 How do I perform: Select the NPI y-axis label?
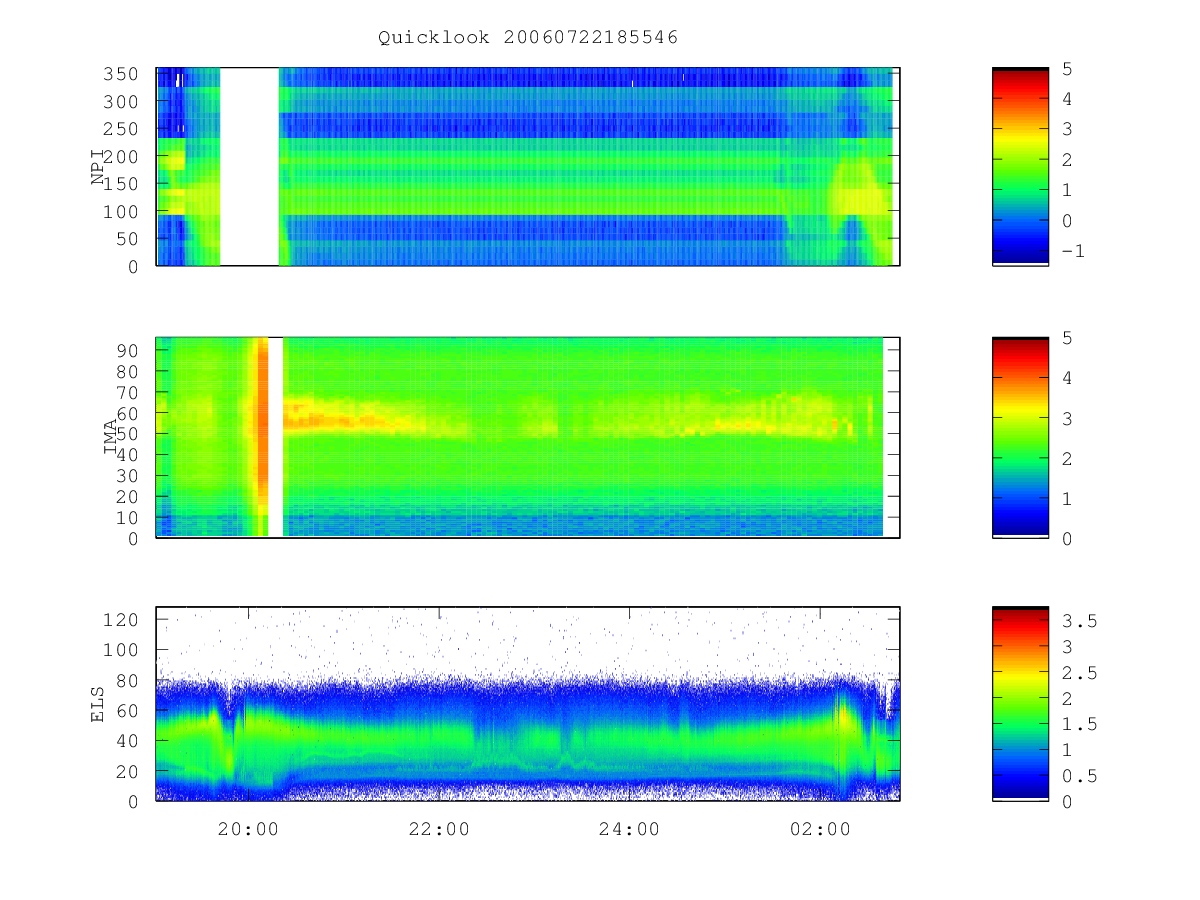tap(99, 167)
